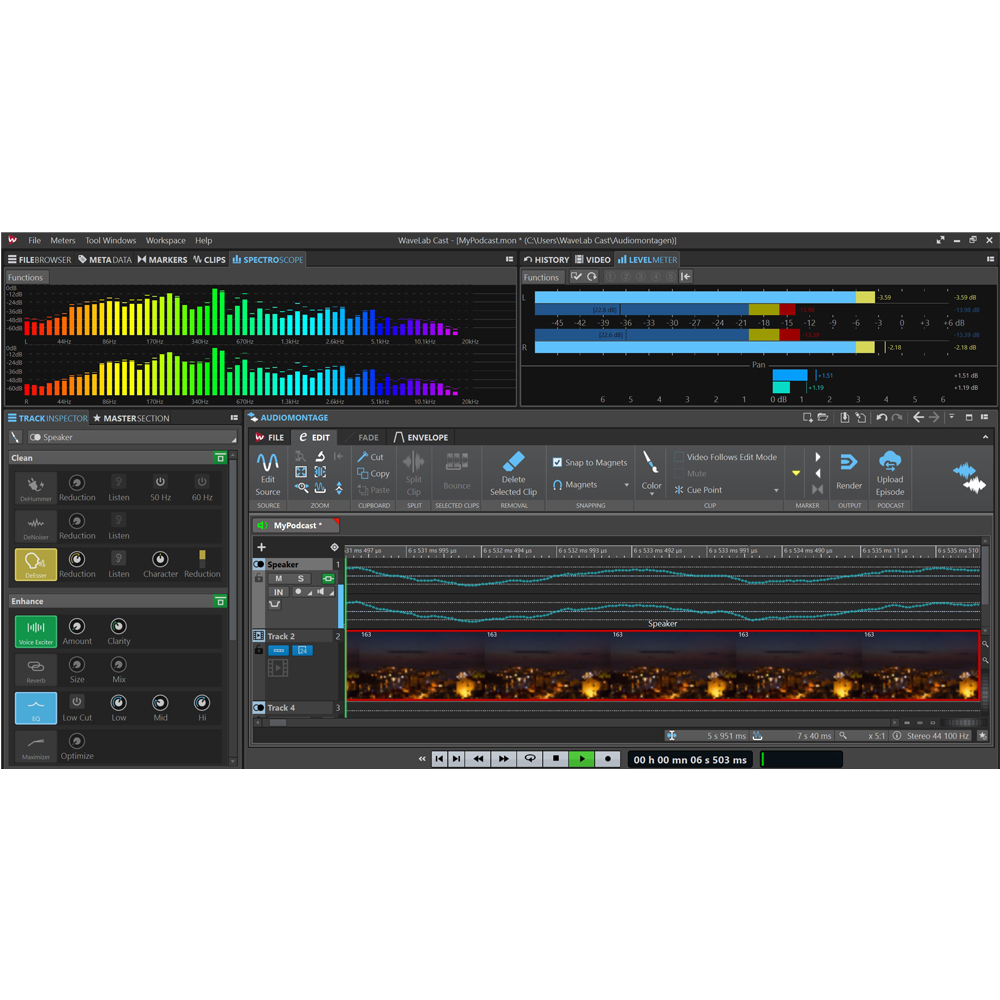Click the Loop button in transport
The width and height of the screenshot is (1000, 1000).
(x=529, y=759)
